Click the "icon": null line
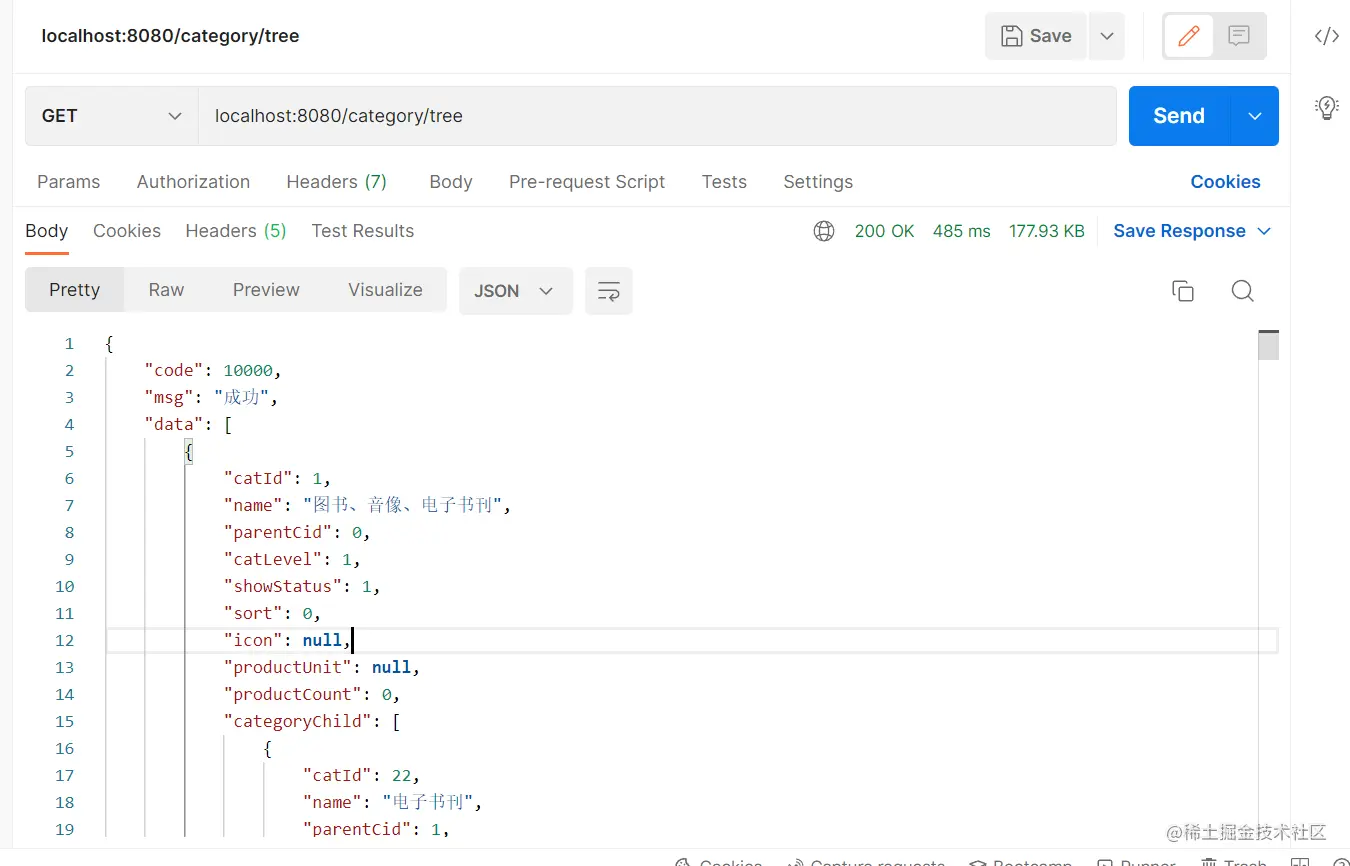The width and height of the screenshot is (1350, 866). tap(288, 641)
